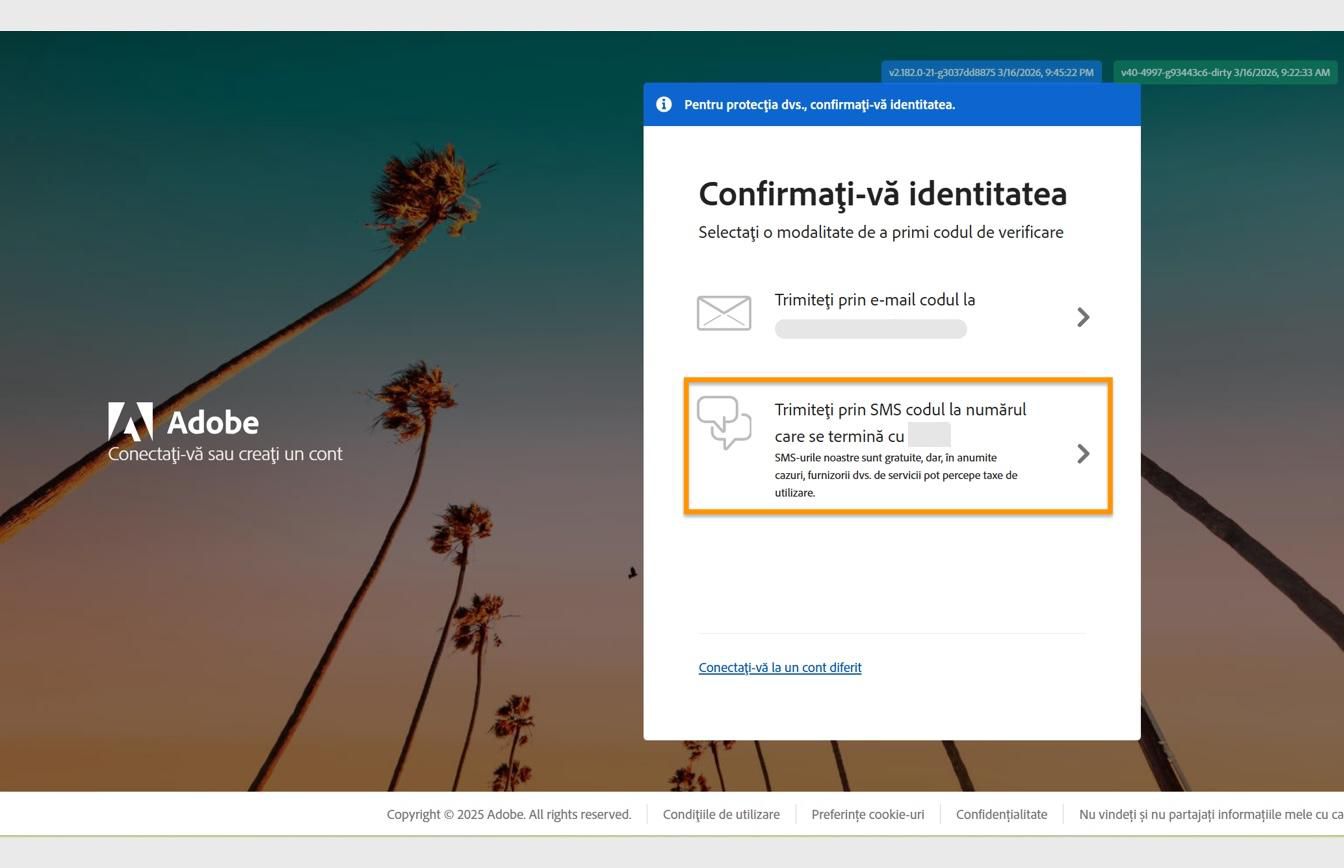Open the "Preferințe cookie-uri" footer link
This screenshot has width=1344, height=868.
(866, 814)
